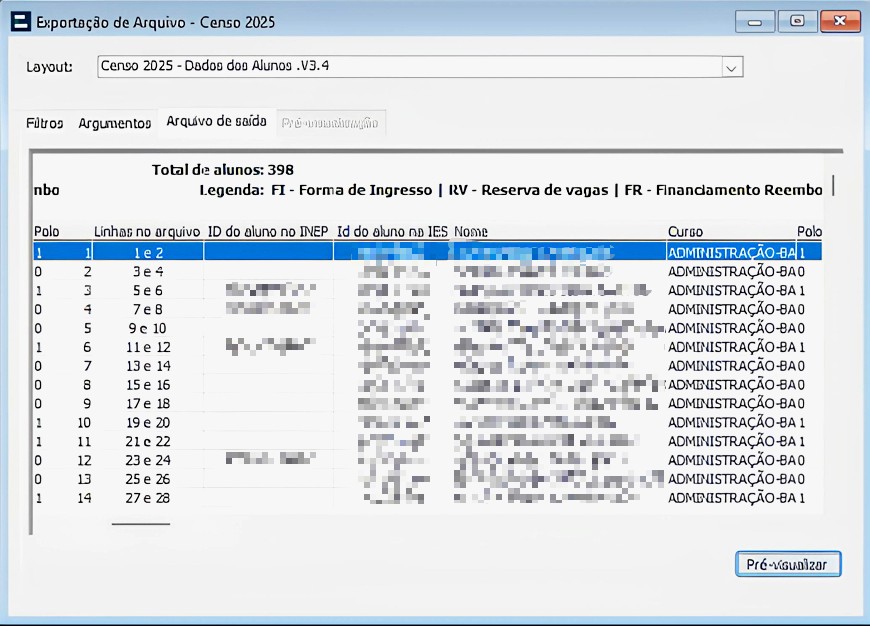Viewport: 870px width, 626px height.
Task: Select the row with lines 17 e 18
Action: pos(427,403)
